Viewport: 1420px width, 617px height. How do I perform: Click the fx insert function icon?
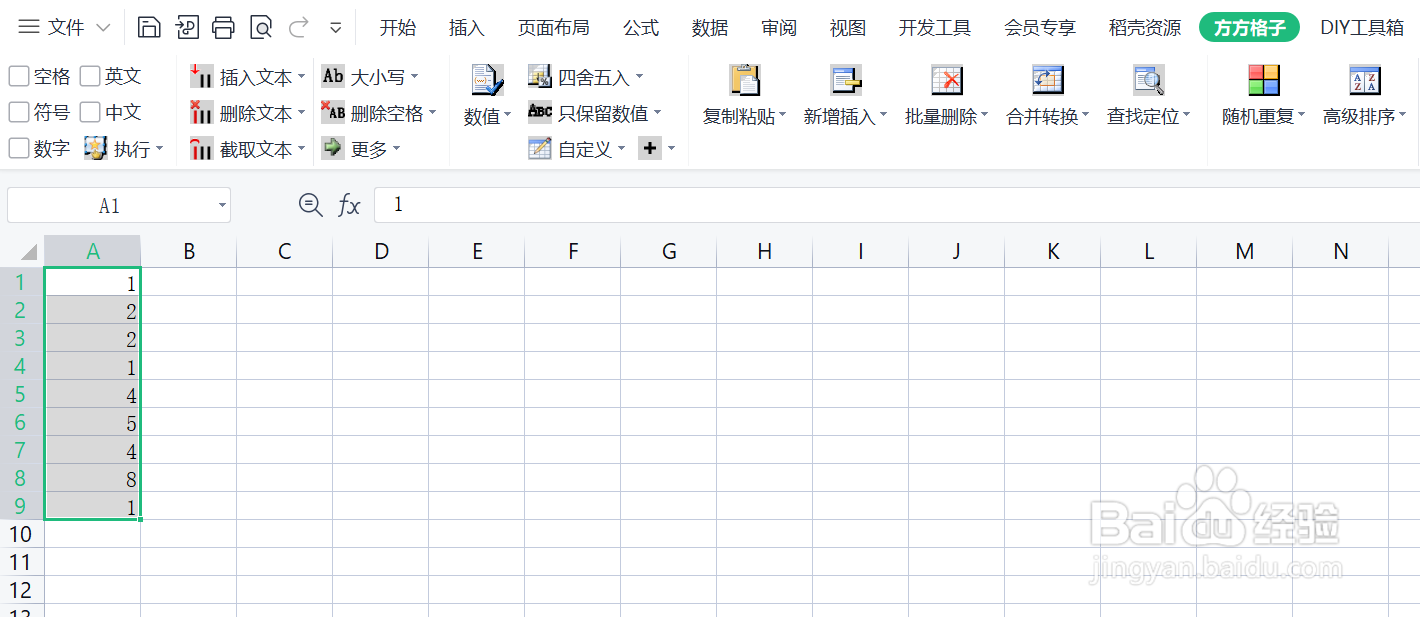click(x=349, y=205)
